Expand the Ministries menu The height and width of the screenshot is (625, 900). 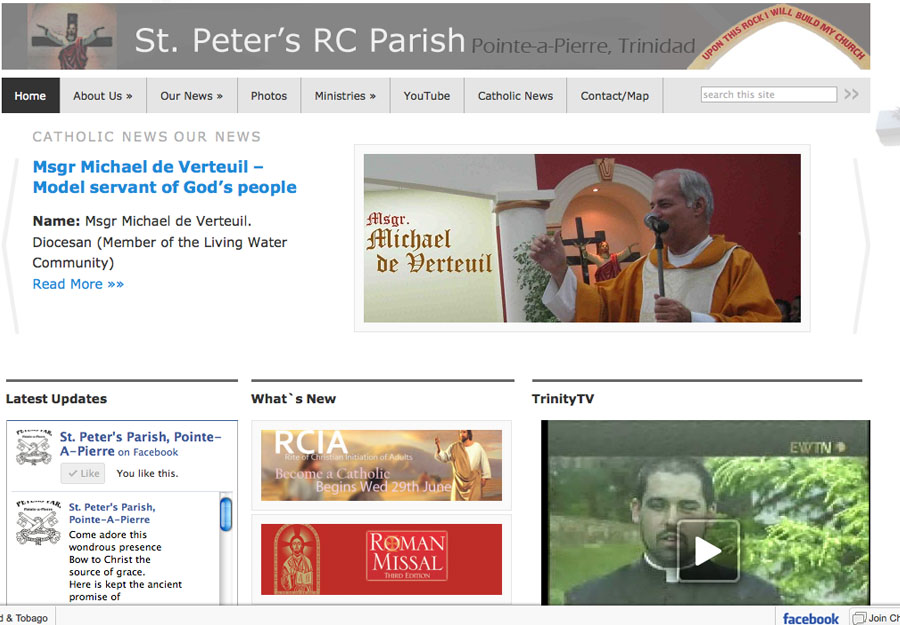point(345,96)
